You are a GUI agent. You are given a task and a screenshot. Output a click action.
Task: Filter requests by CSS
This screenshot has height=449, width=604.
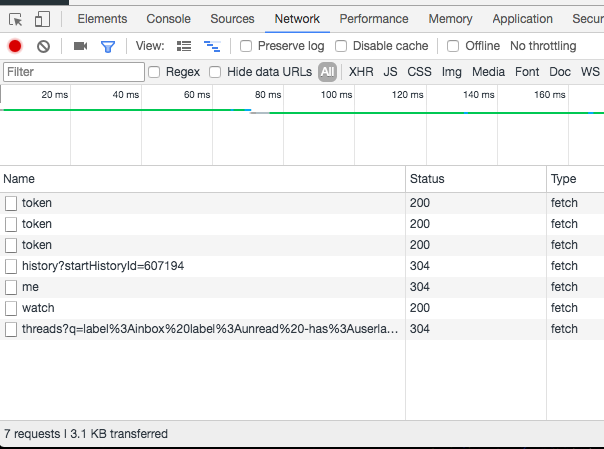coord(419,72)
